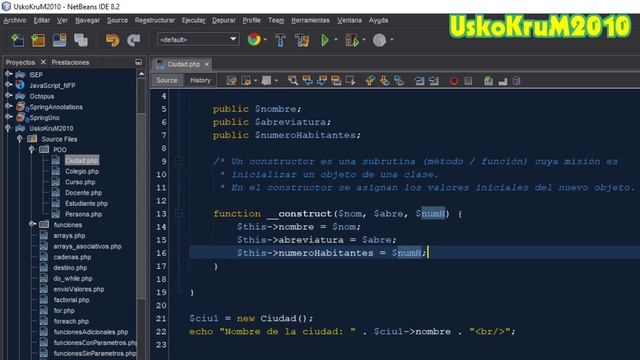Screen dimensions: 640x360
Task: Open dropdown arrow next to Chrome icon
Action: click(x=265, y=40)
